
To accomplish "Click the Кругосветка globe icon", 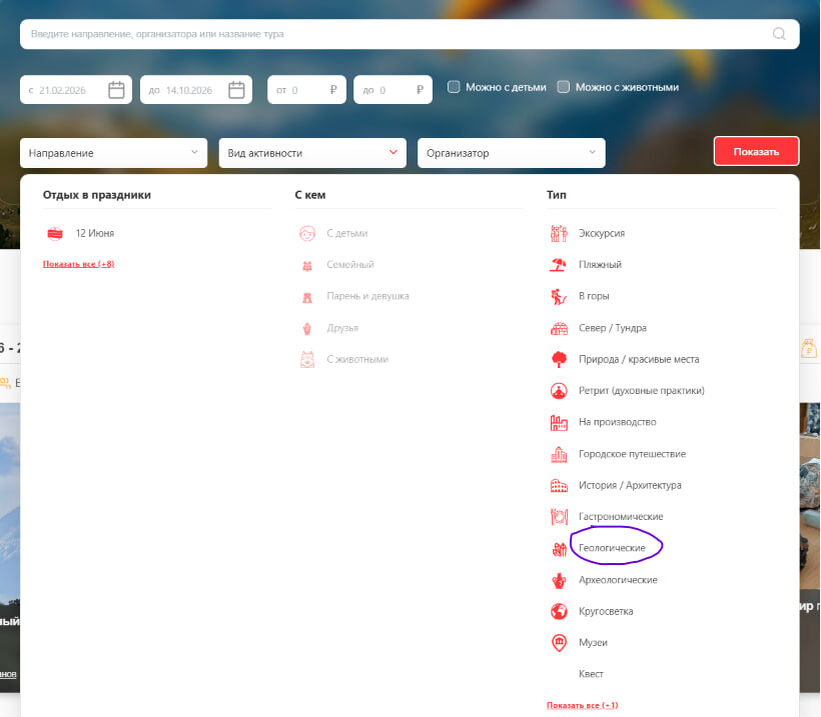I will [559, 611].
